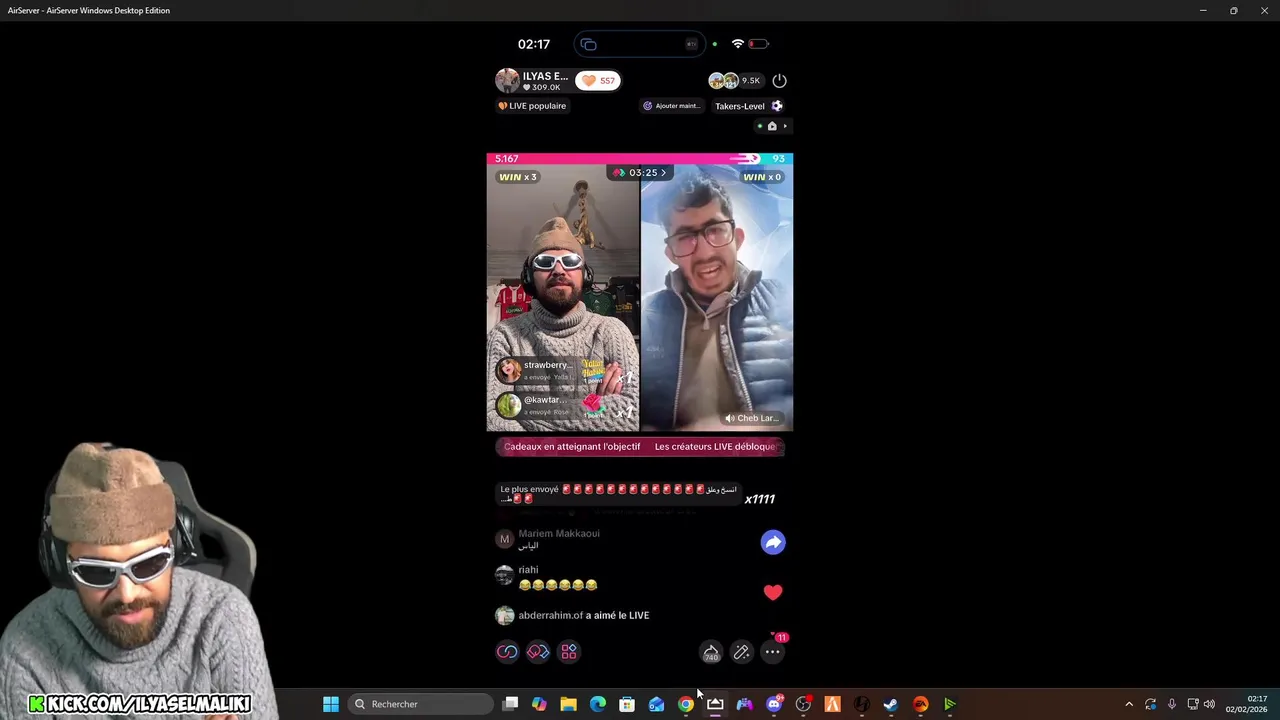Tap the Cheb Lar... sound label
The width and height of the screenshot is (1280, 720).
pos(752,418)
